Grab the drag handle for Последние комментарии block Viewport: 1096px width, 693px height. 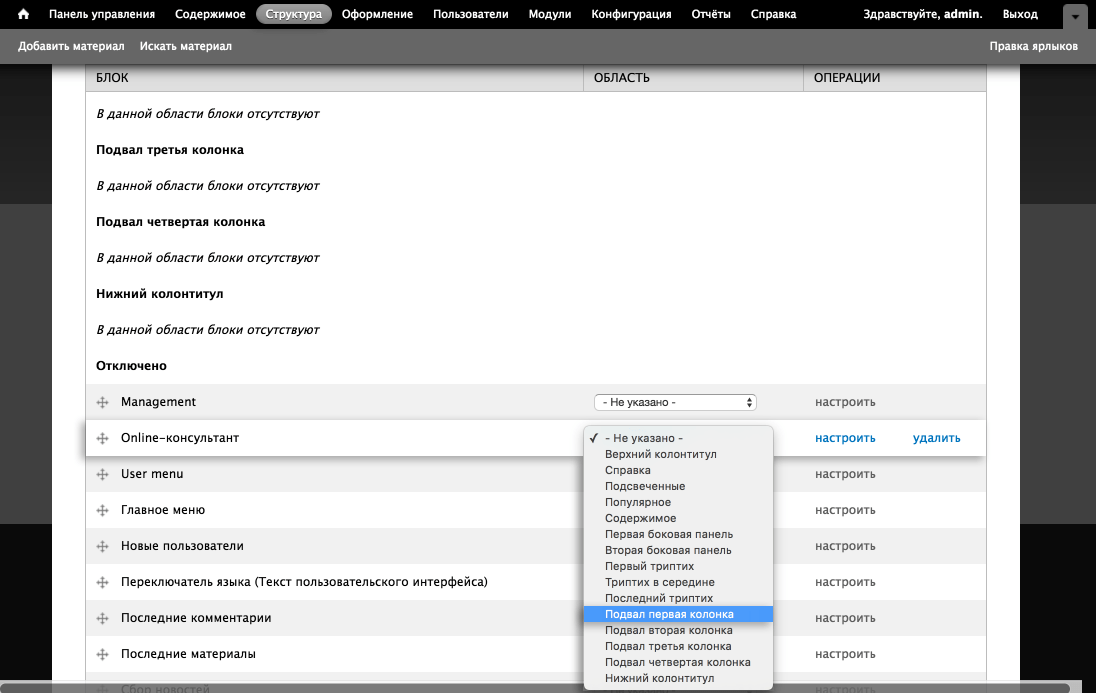coord(103,618)
